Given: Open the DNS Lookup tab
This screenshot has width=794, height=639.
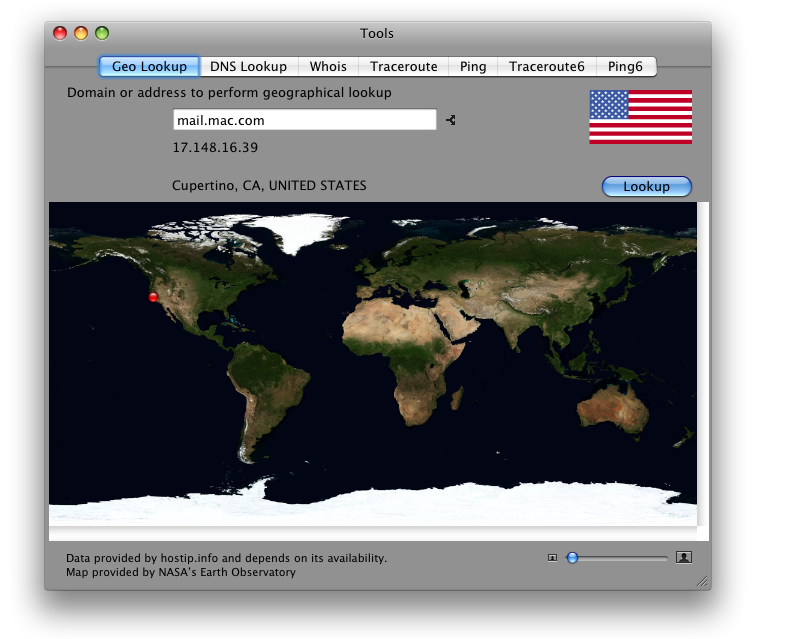Looking at the screenshot, I should 249,66.
